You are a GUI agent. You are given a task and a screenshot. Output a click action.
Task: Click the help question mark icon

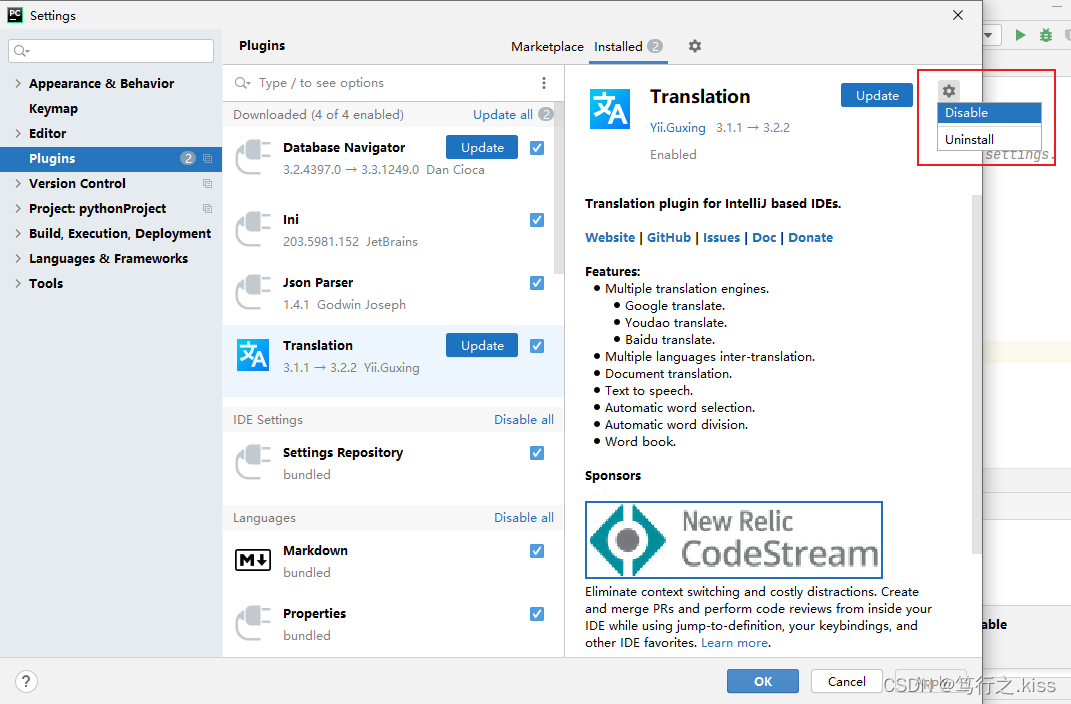26,681
